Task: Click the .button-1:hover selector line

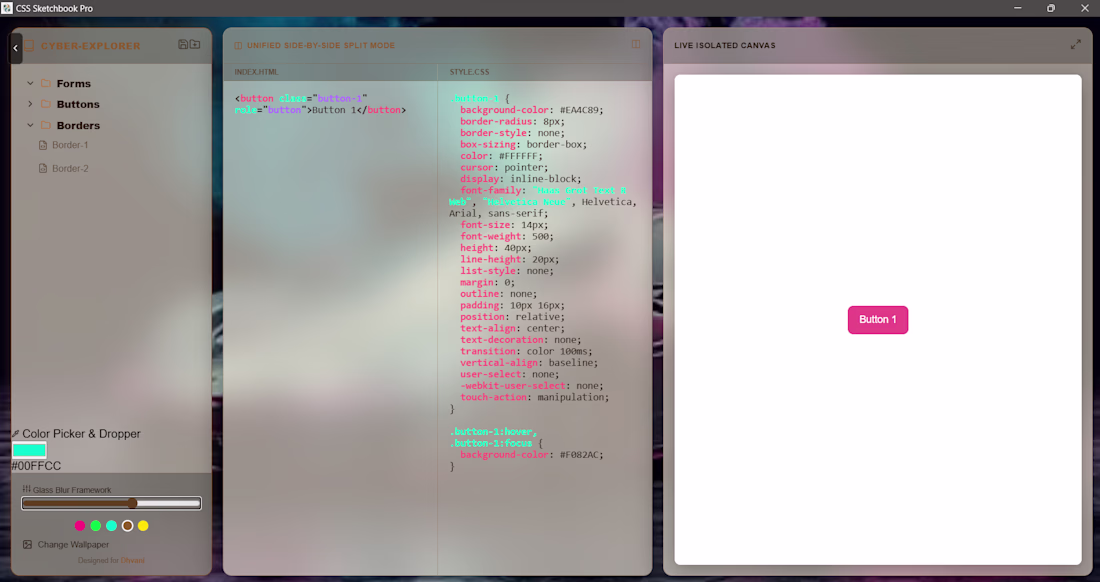Action: (x=493, y=432)
